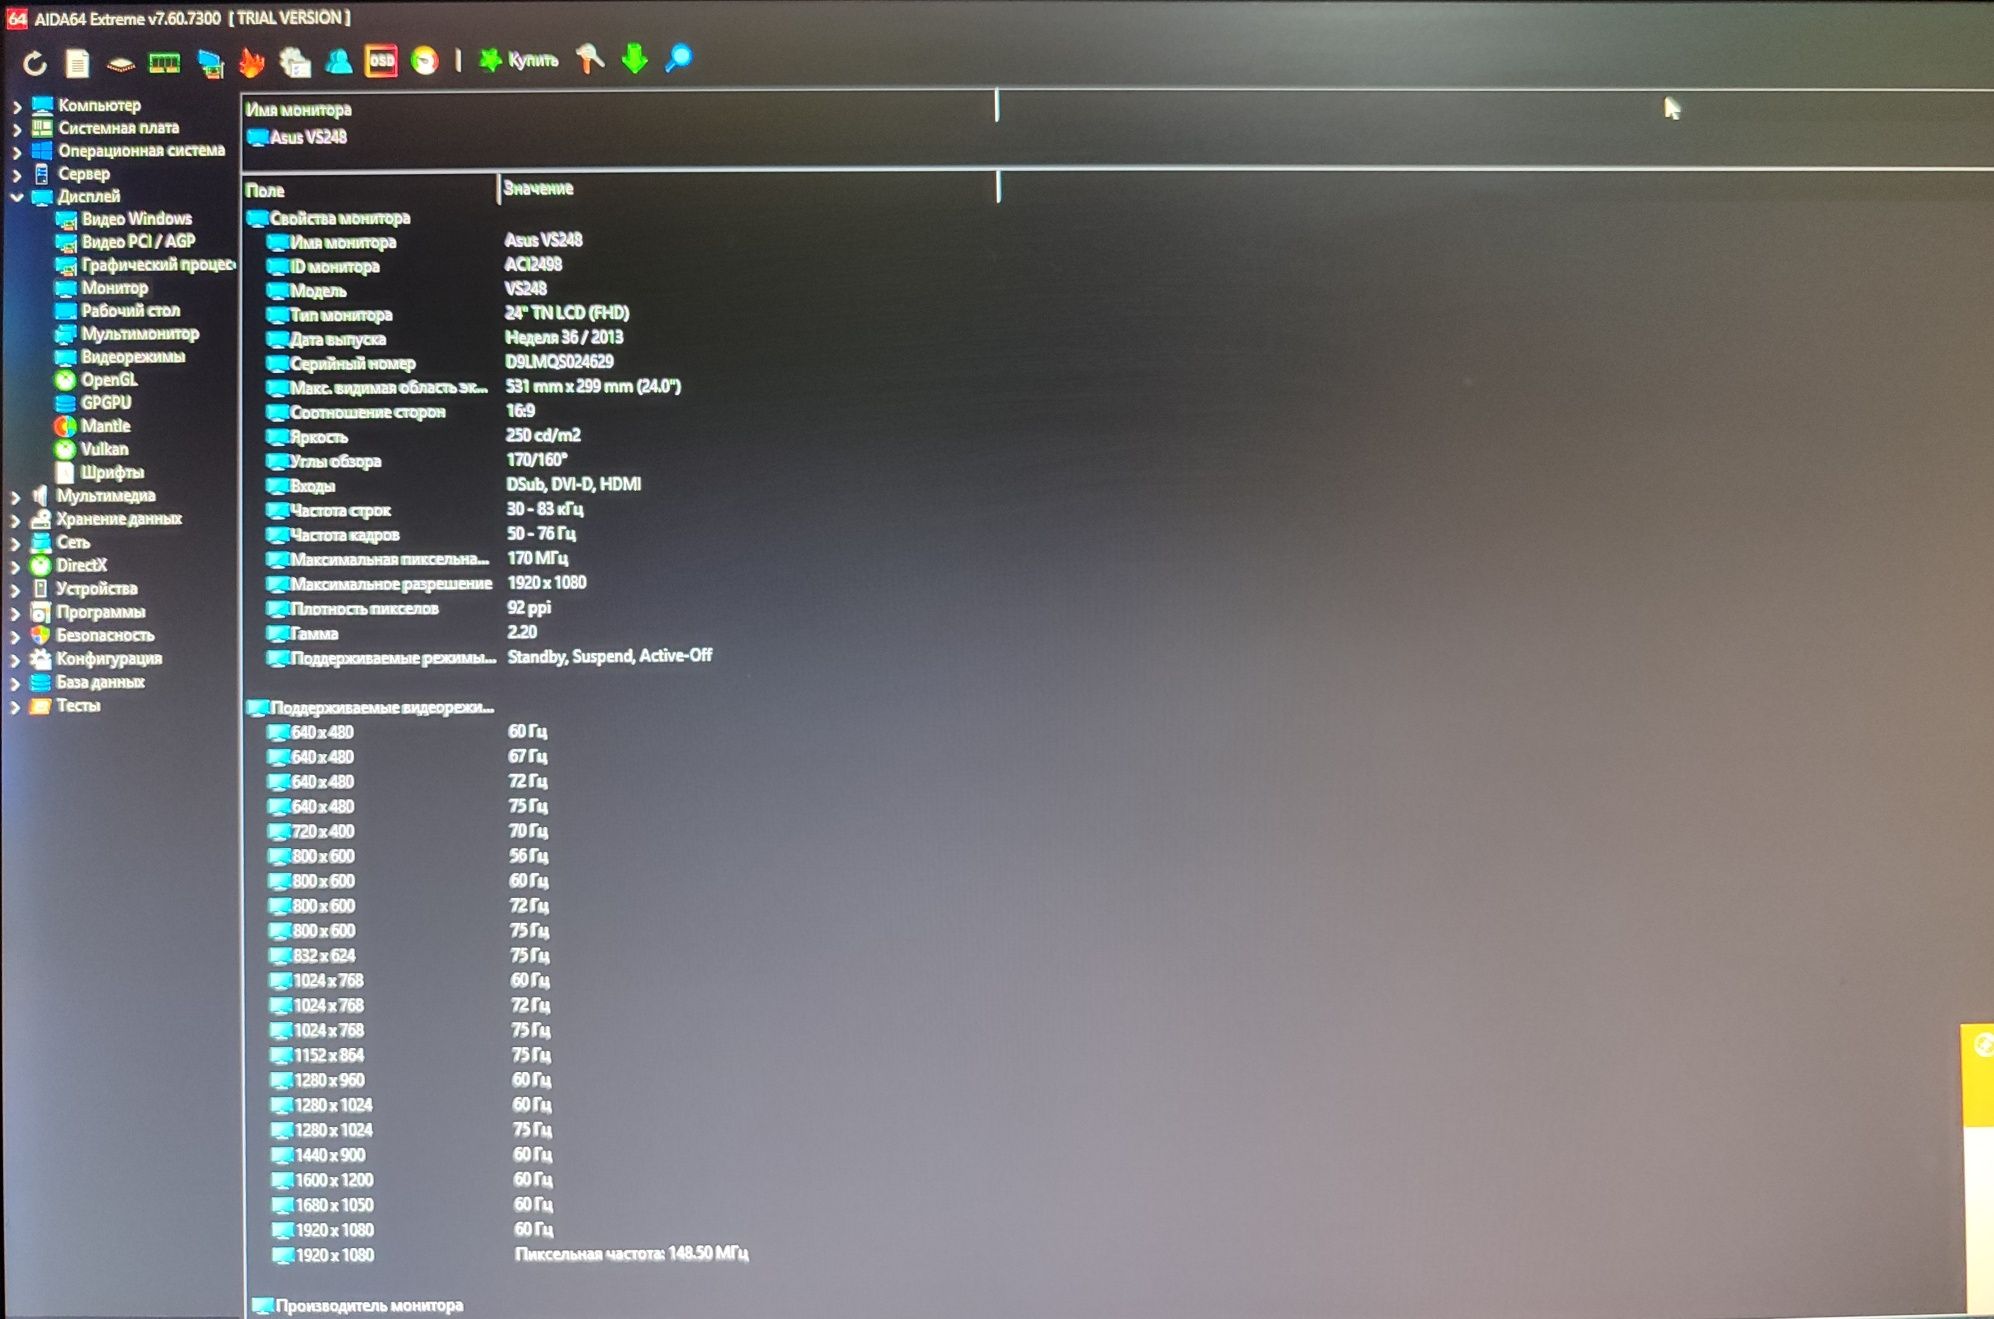Collapse the Дисплей tree node
Image resolution: width=1994 pixels, height=1319 pixels.
[x=16, y=197]
